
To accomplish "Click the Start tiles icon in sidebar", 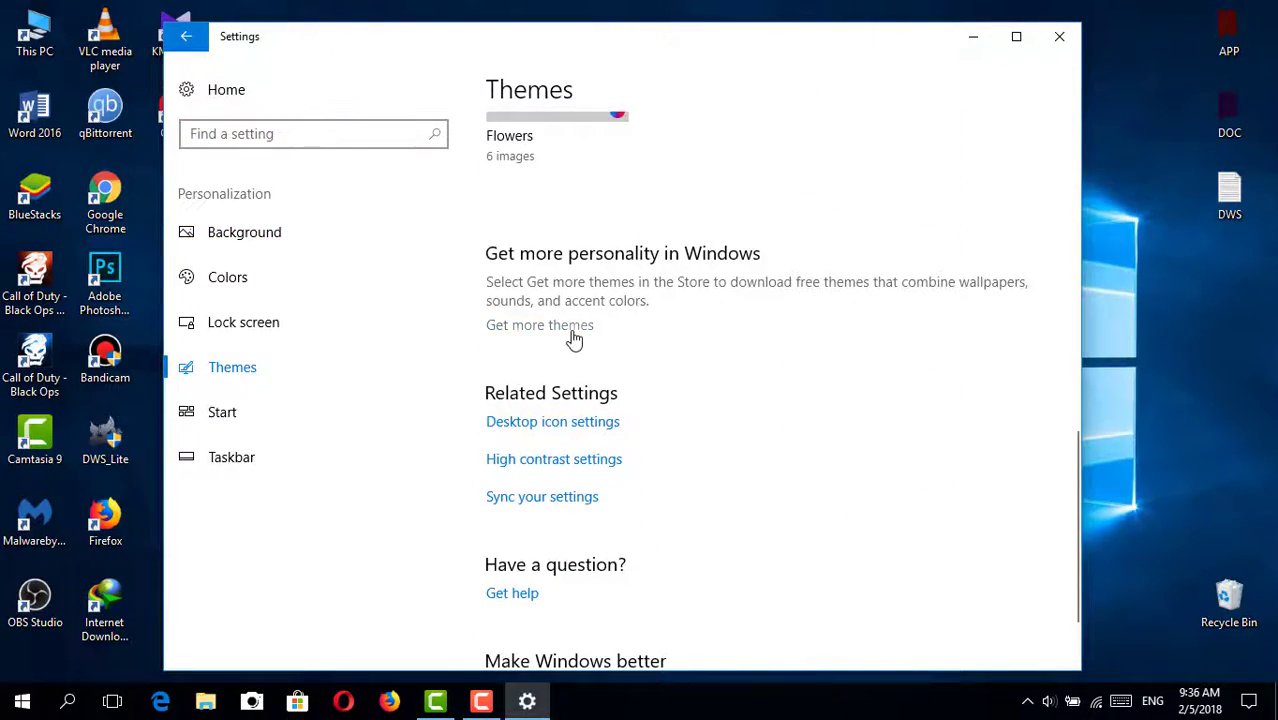I will (x=186, y=412).
